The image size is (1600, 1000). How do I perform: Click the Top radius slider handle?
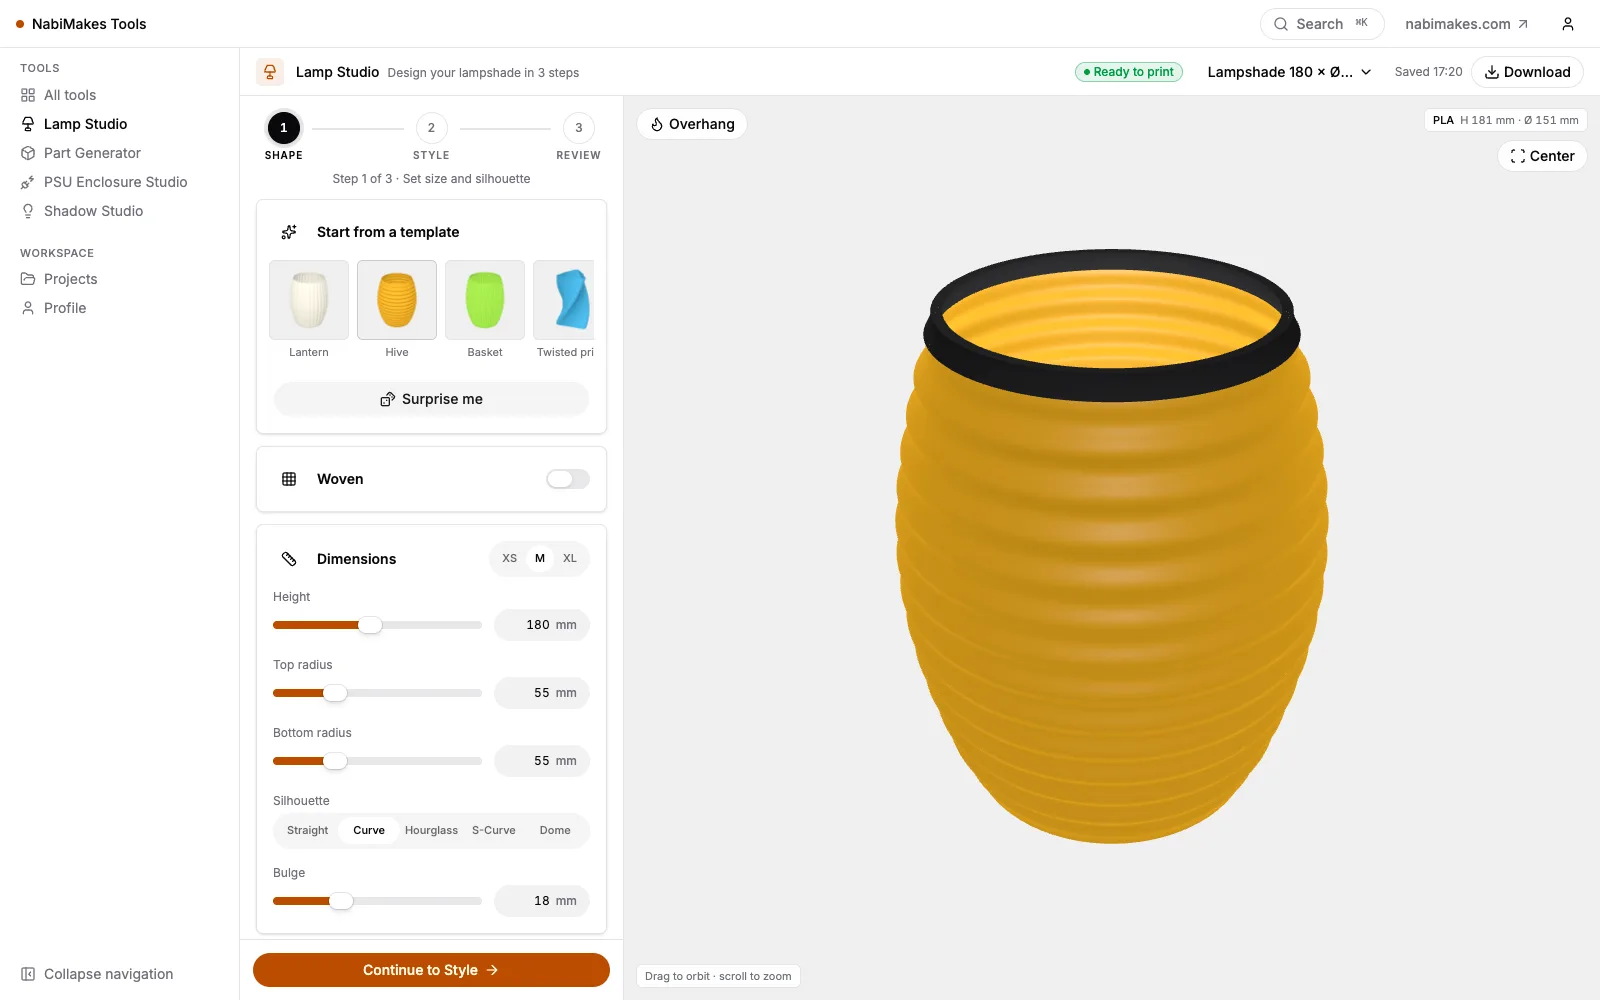click(335, 693)
